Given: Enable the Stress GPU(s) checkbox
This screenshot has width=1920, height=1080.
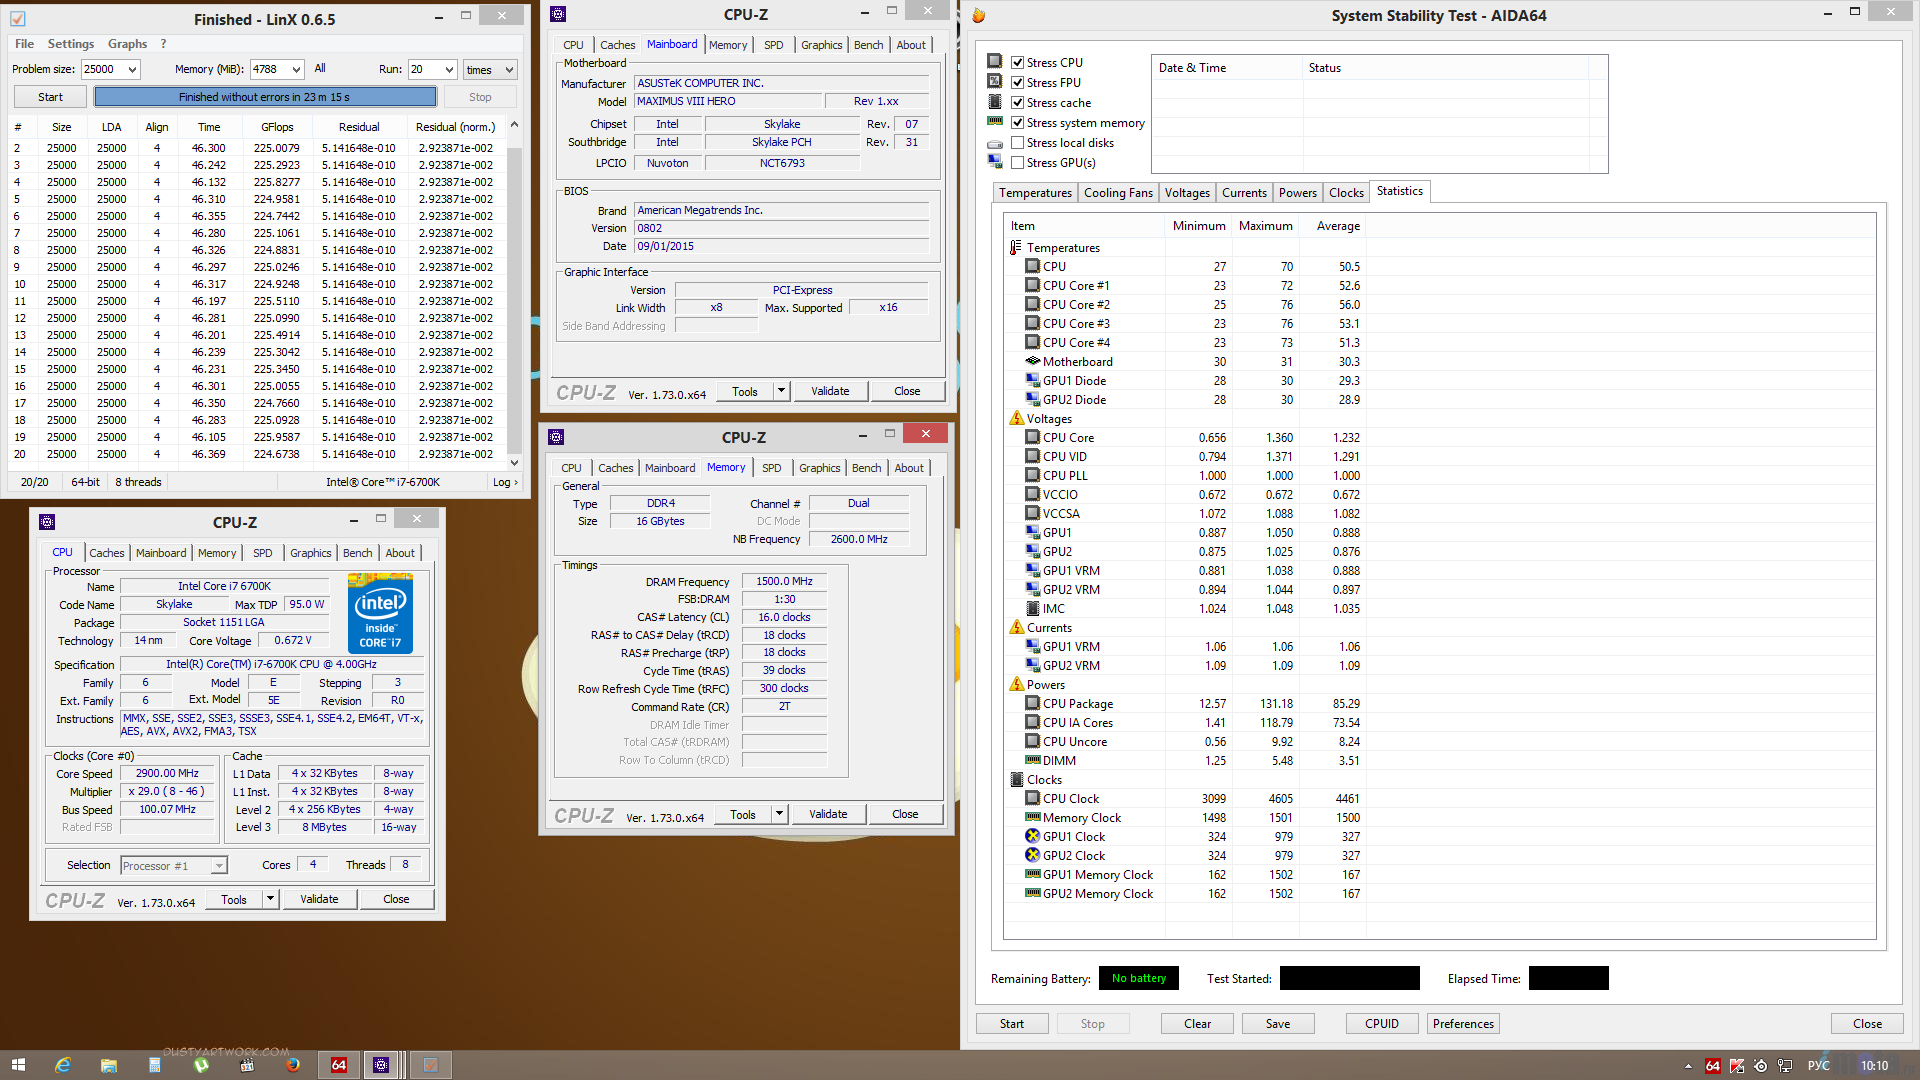Looking at the screenshot, I should pos(1017,163).
